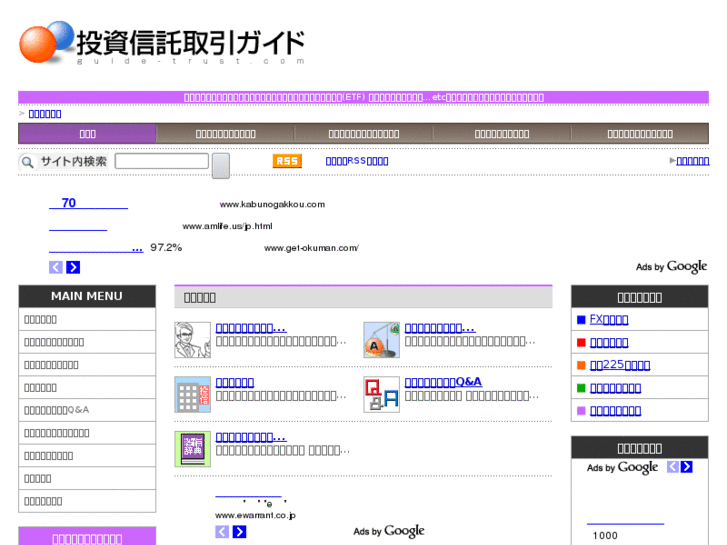Open the glasses-wearing man sketch thumbnail

pyautogui.click(x=192, y=340)
